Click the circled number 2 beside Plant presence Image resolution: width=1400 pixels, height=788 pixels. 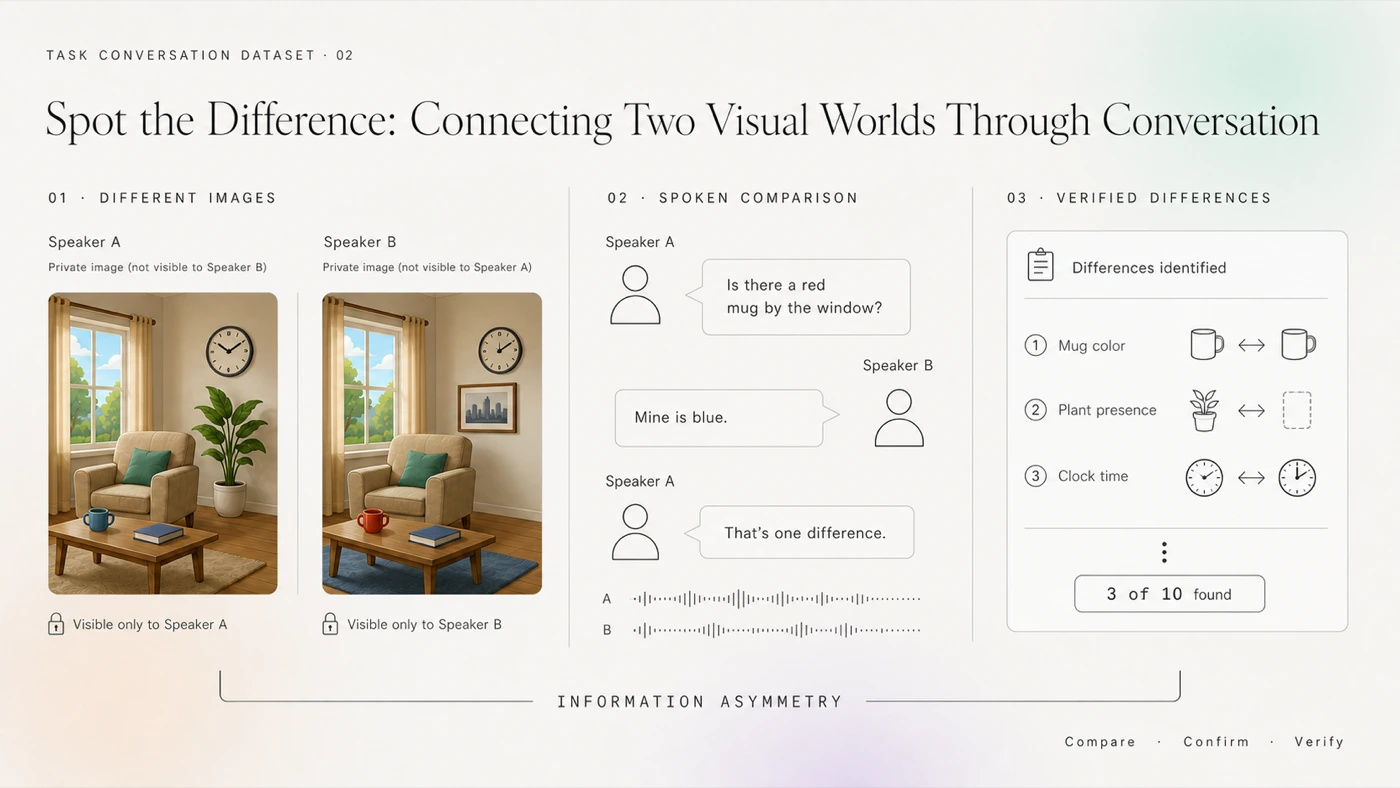(1035, 410)
